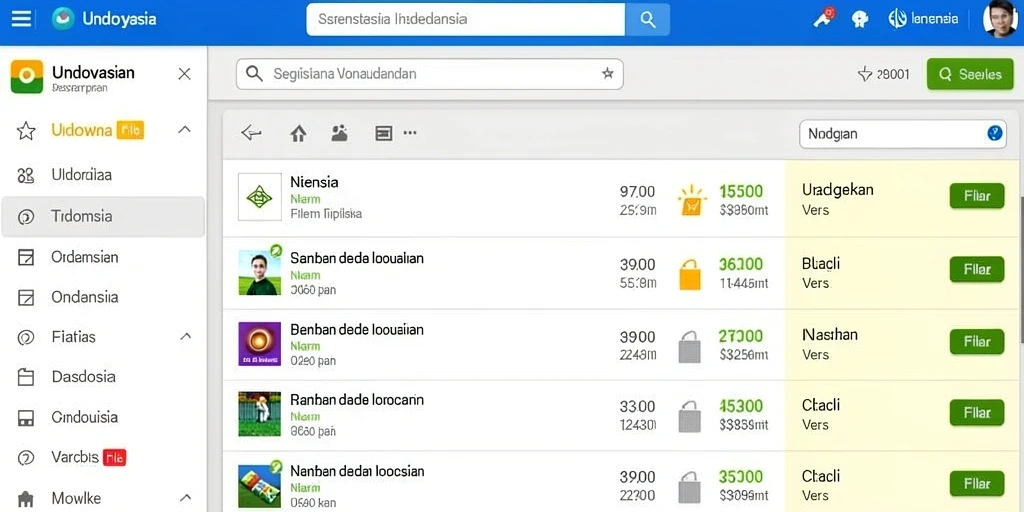Click the Uradgekan label
Viewport: 1024px width, 512px height.
click(838, 190)
